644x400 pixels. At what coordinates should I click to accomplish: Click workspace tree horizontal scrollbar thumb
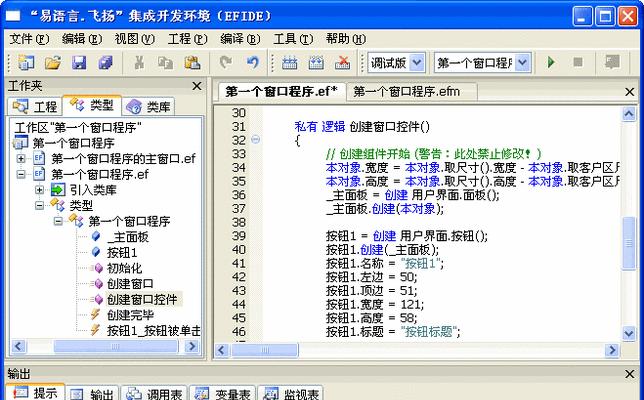[x=115, y=347]
